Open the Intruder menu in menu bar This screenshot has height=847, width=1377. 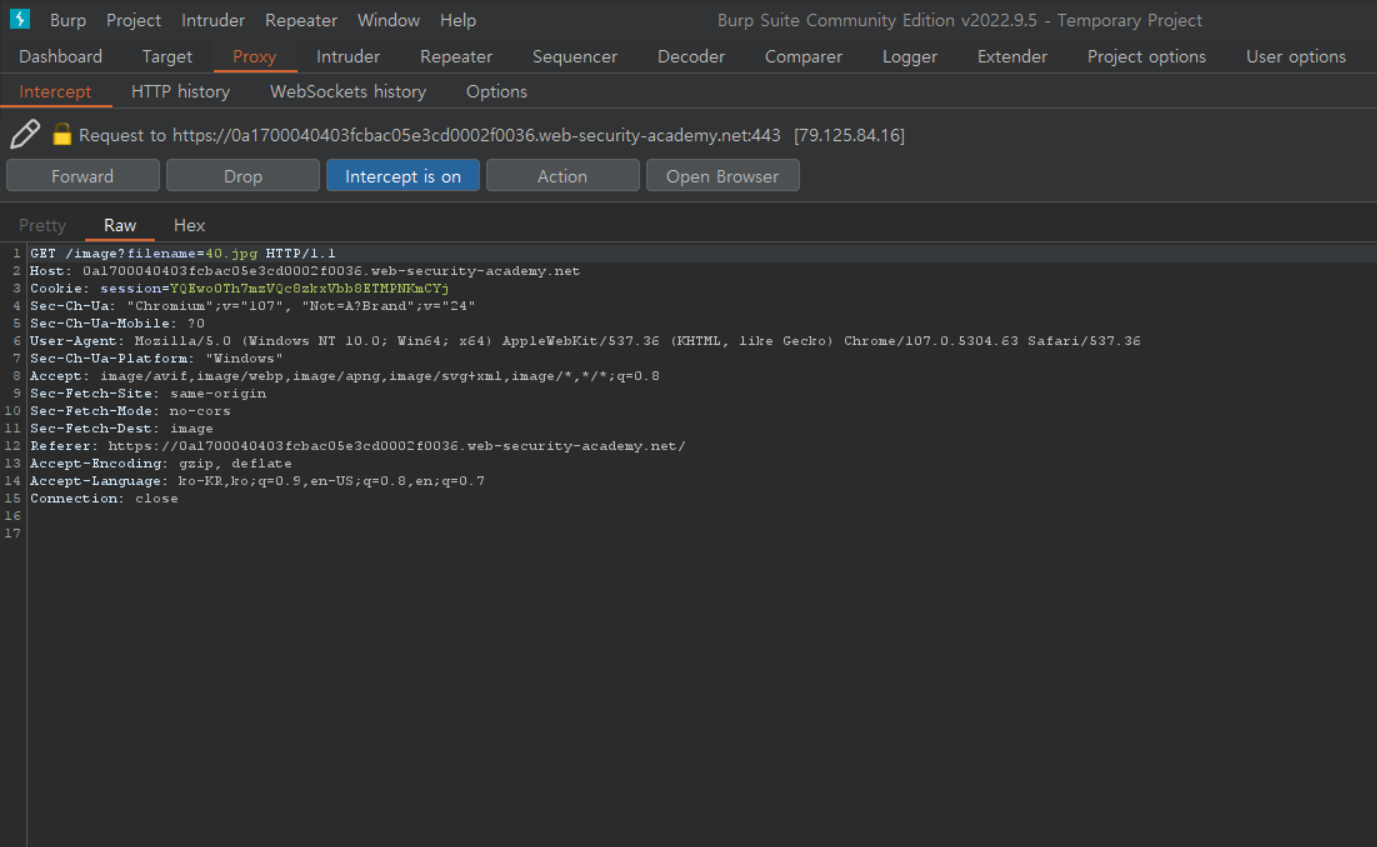coord(213,20)
